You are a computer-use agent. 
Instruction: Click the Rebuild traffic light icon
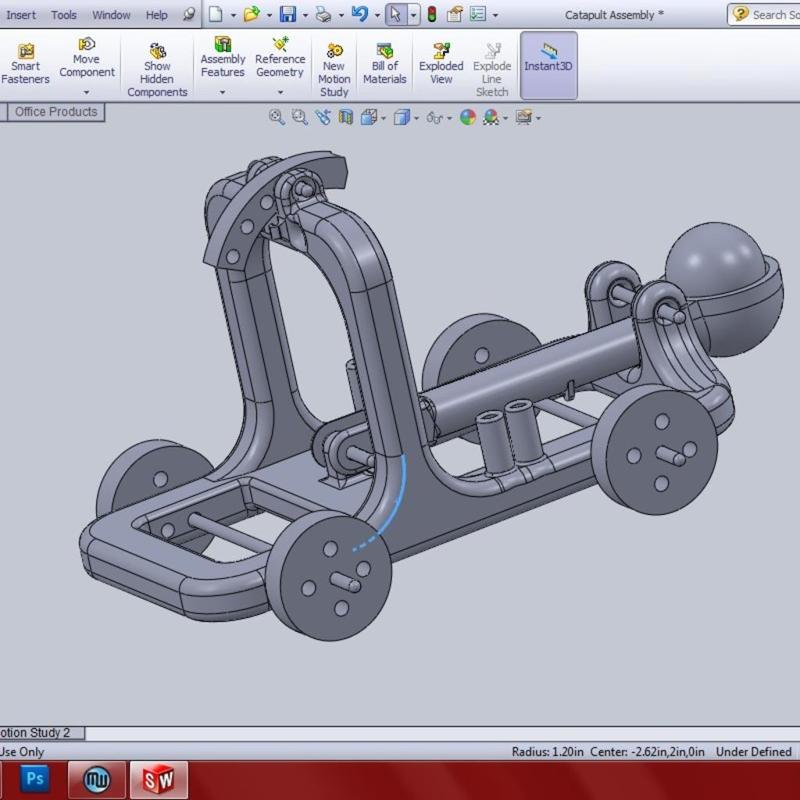coord(431,15)
